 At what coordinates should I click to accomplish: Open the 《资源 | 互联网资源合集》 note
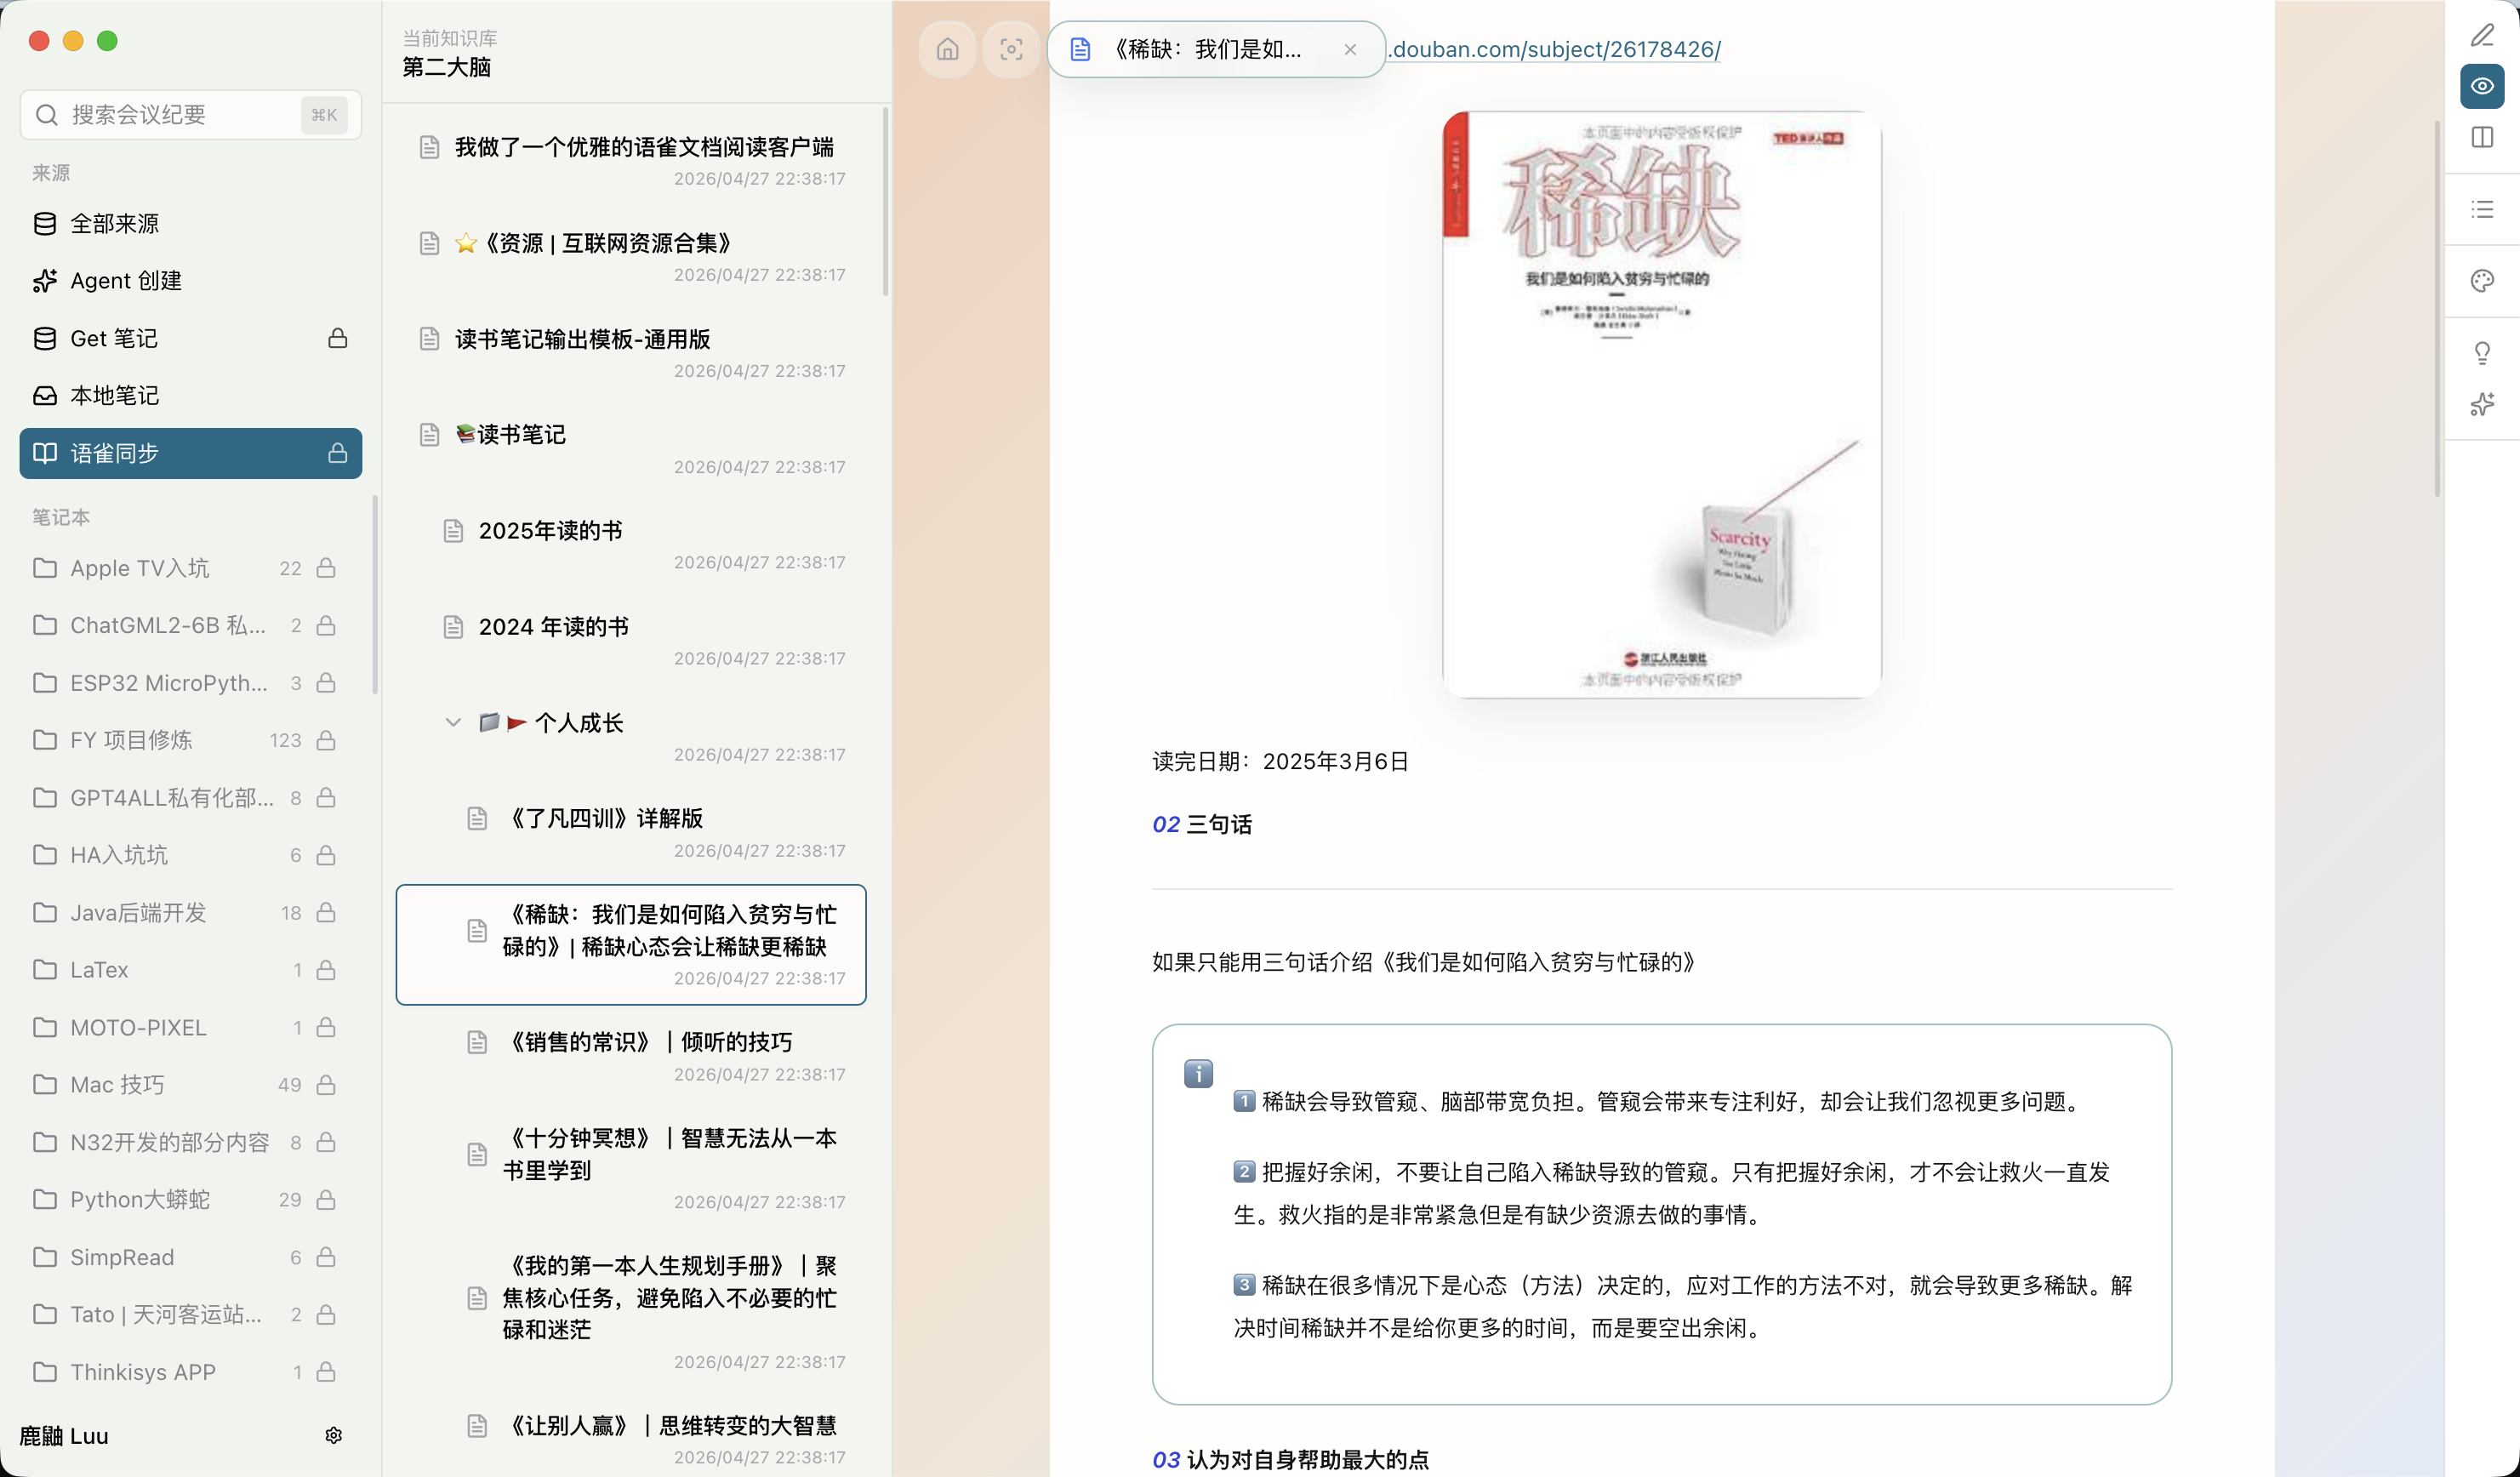(631, 257)
